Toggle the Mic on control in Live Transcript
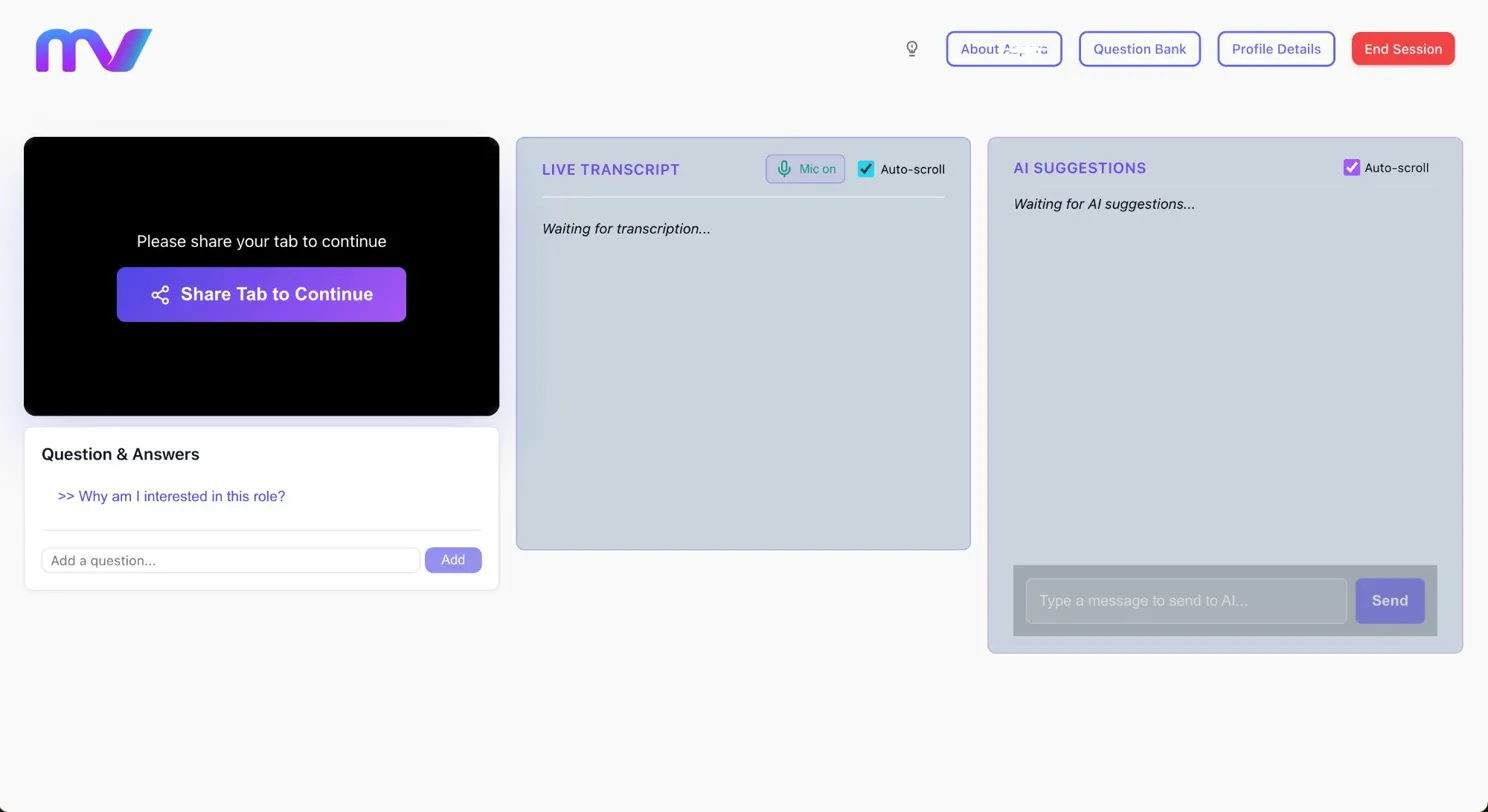 coord(804,168)
